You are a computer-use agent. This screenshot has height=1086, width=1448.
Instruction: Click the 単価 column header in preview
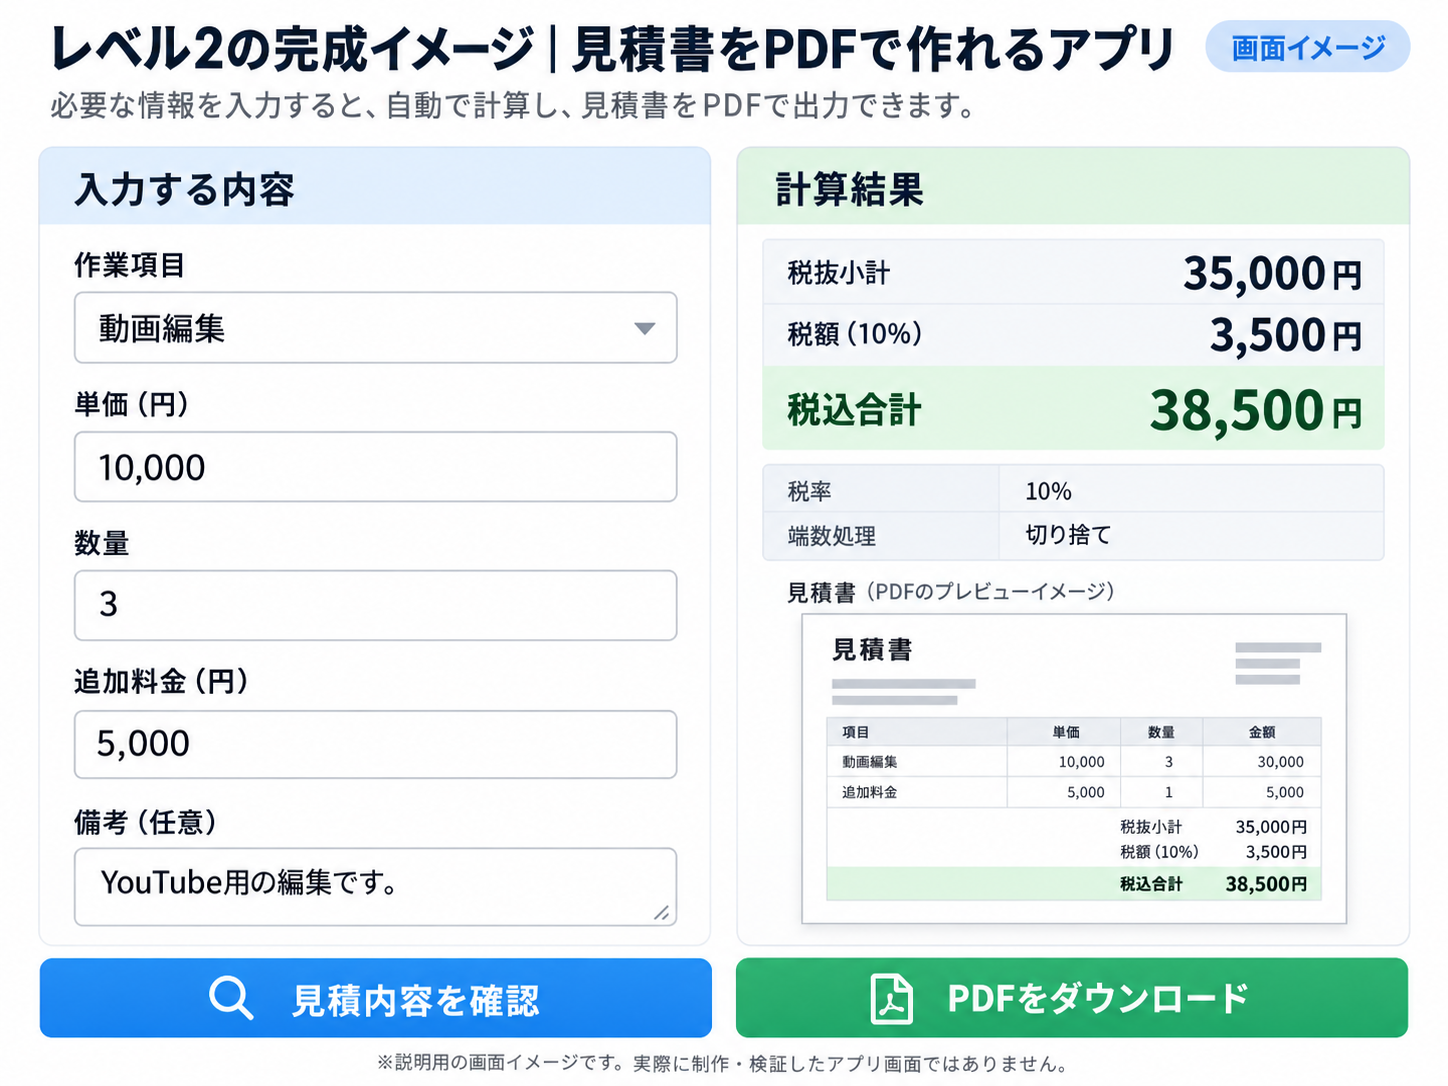click(1066, 732)
